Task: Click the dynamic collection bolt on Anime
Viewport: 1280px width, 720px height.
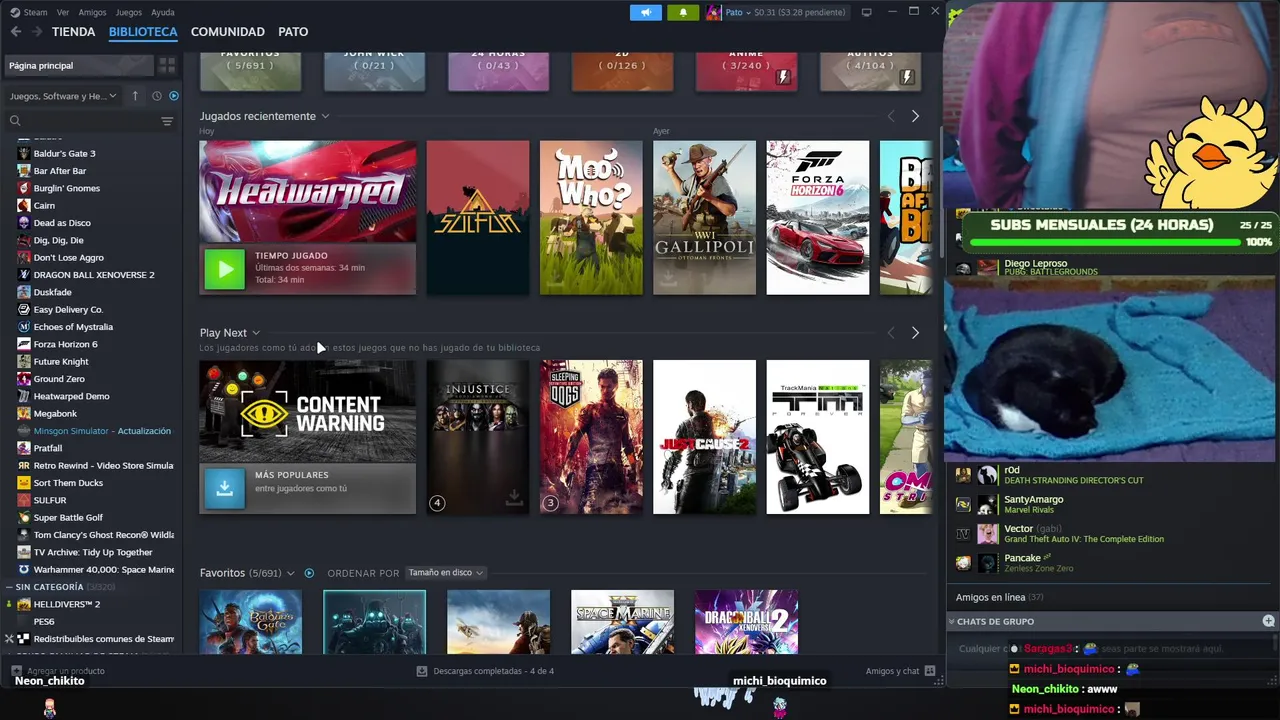Action: tap(784, 77)
